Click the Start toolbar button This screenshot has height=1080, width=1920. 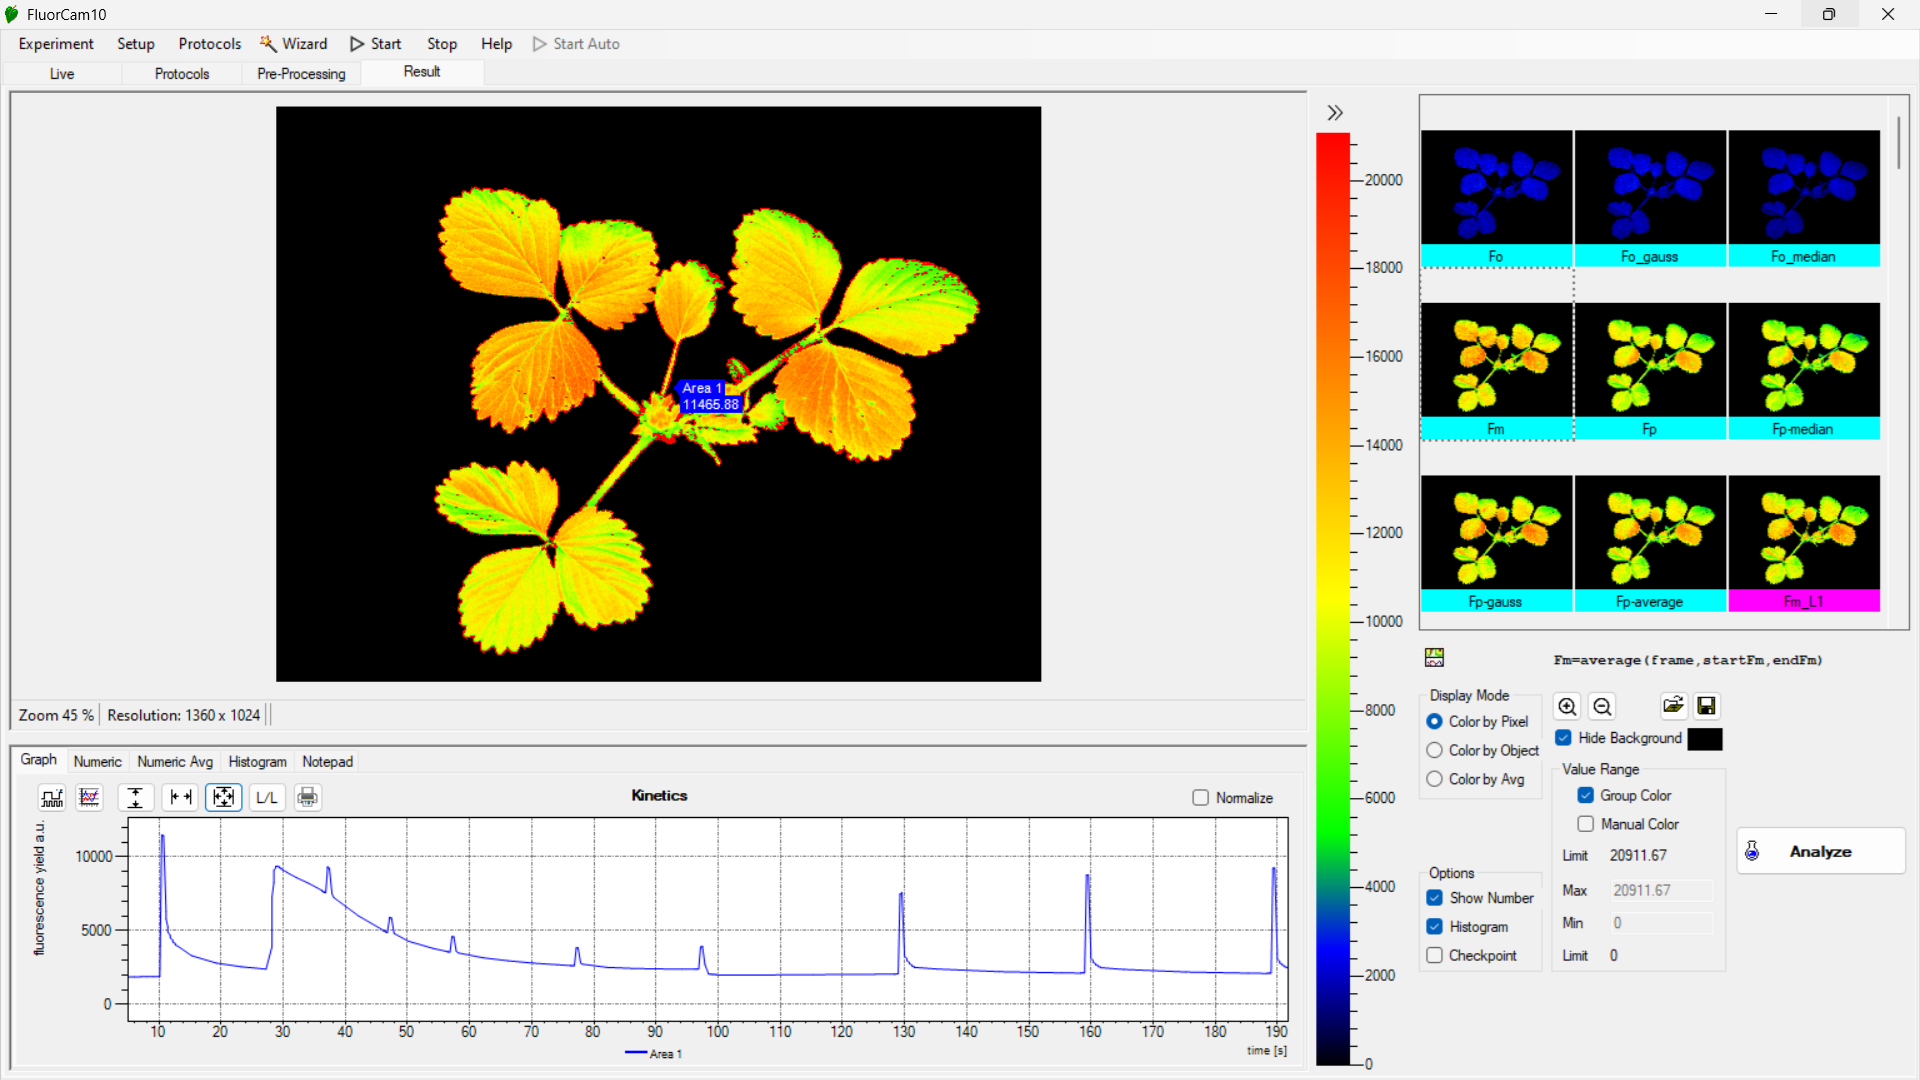coord(376,44)
